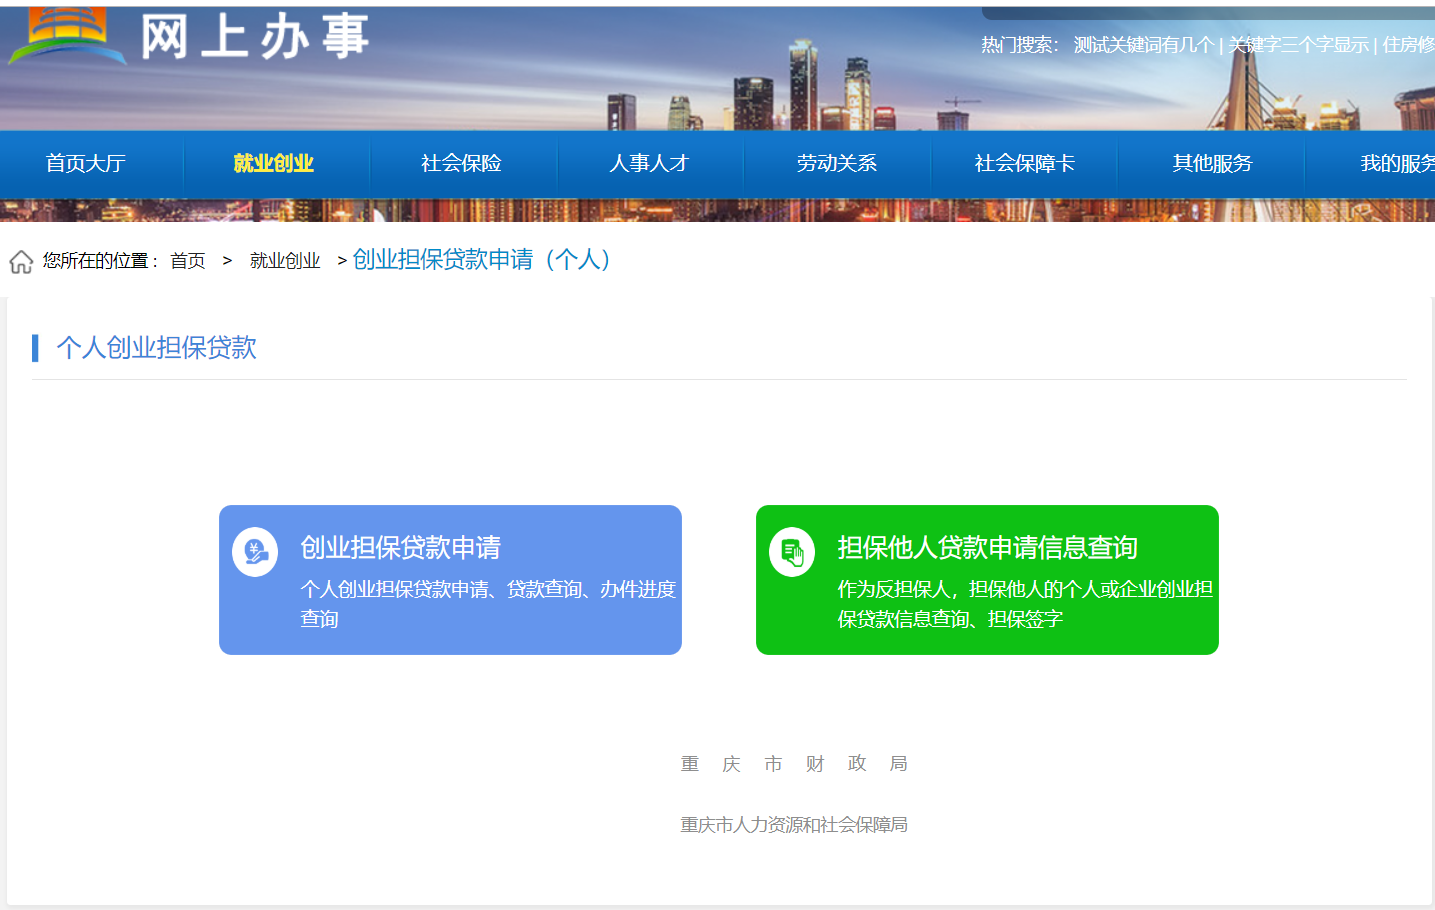Viewport: 1435px width, 910px height.
Task: Click the 创业担保贷款申请（个人）breadcrumb link
Action: click(x=481, y=260)
